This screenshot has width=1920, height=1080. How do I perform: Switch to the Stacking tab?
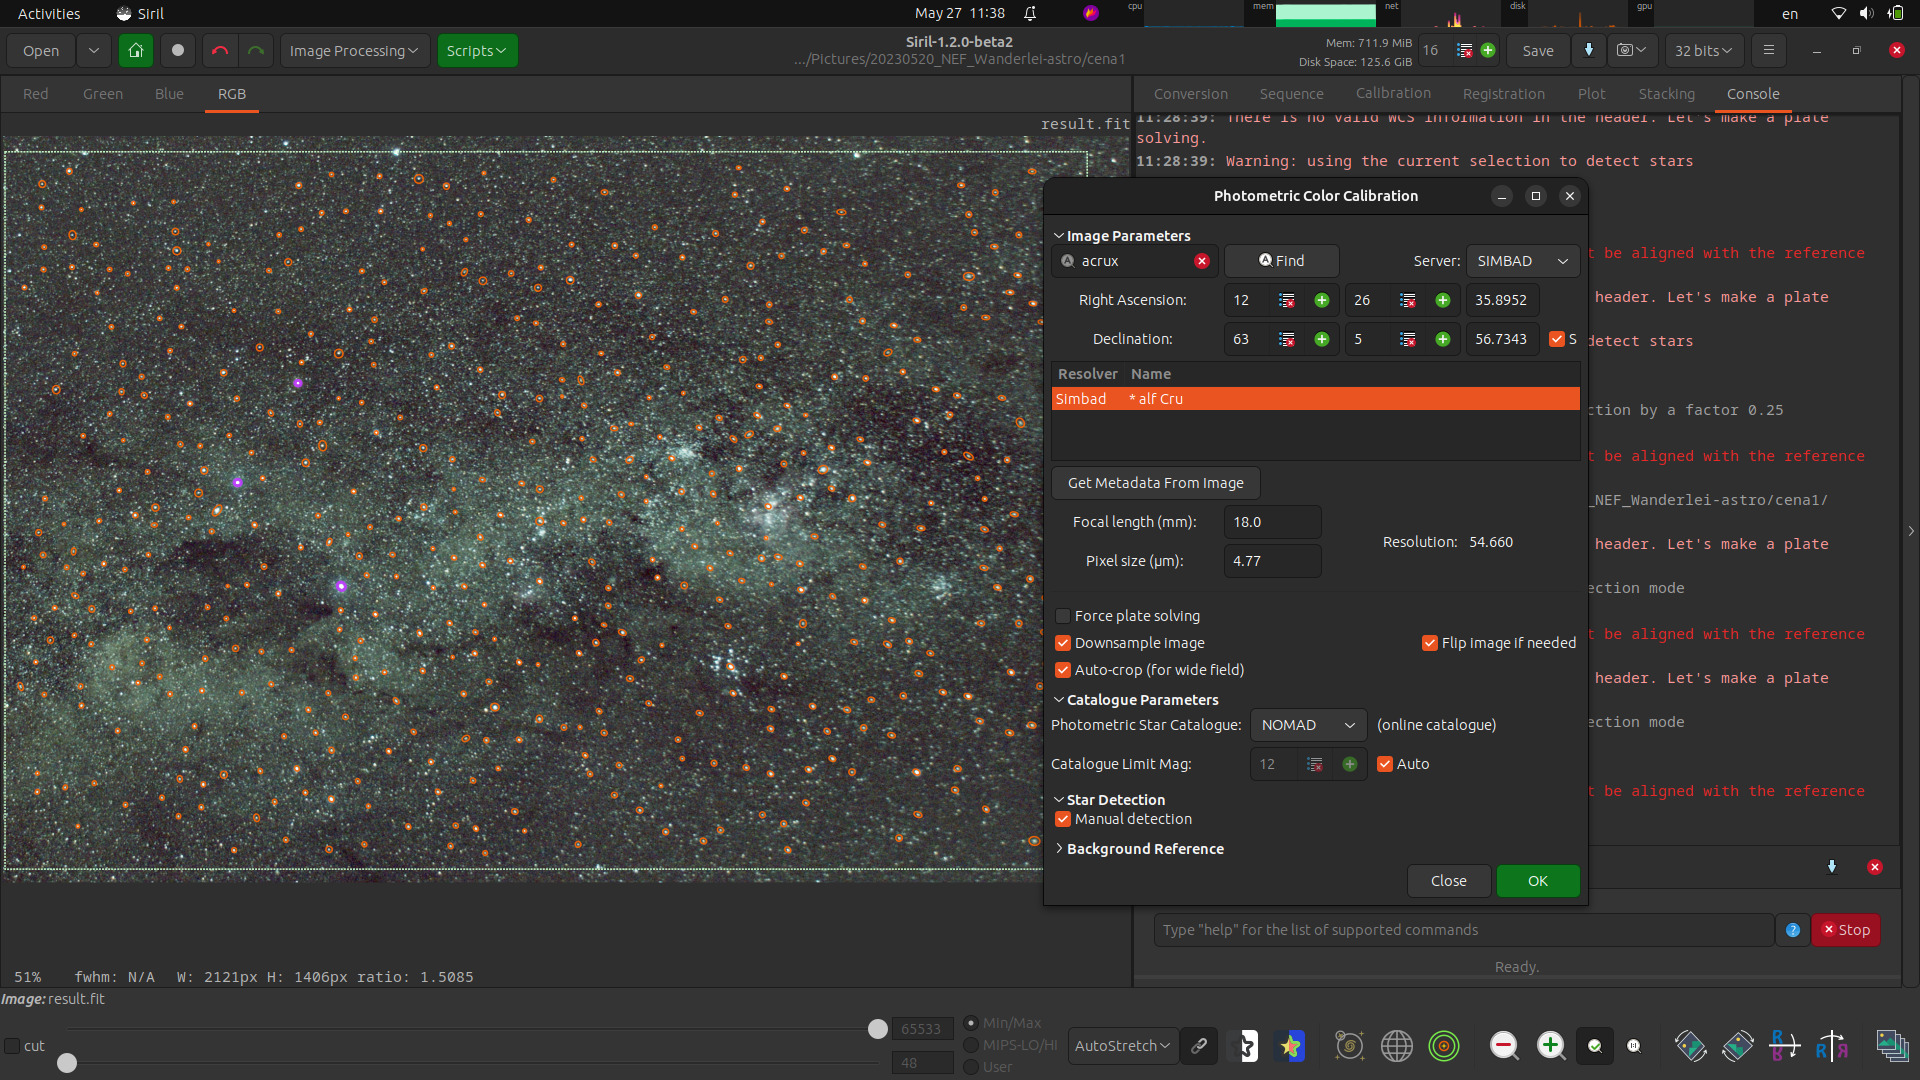(x=1666, y=94)
